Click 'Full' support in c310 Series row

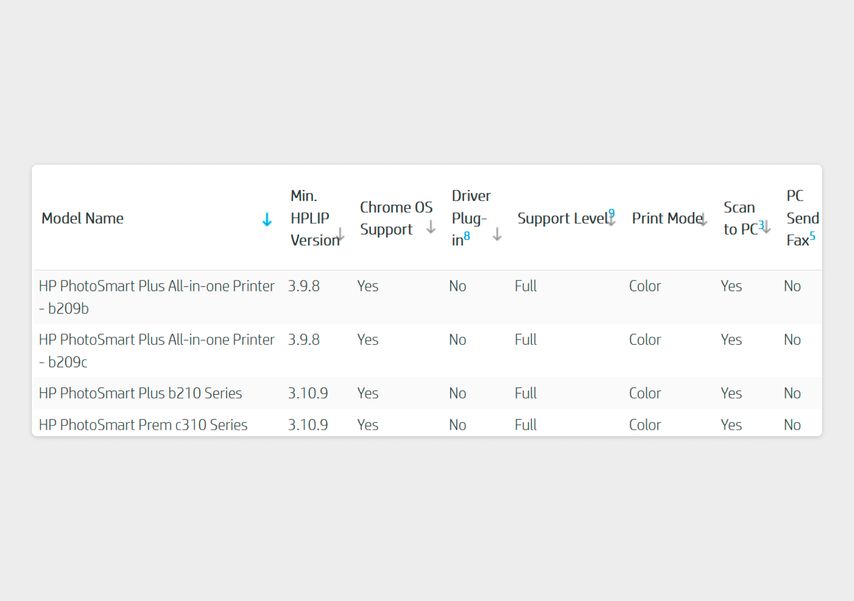tap(526, 425)
